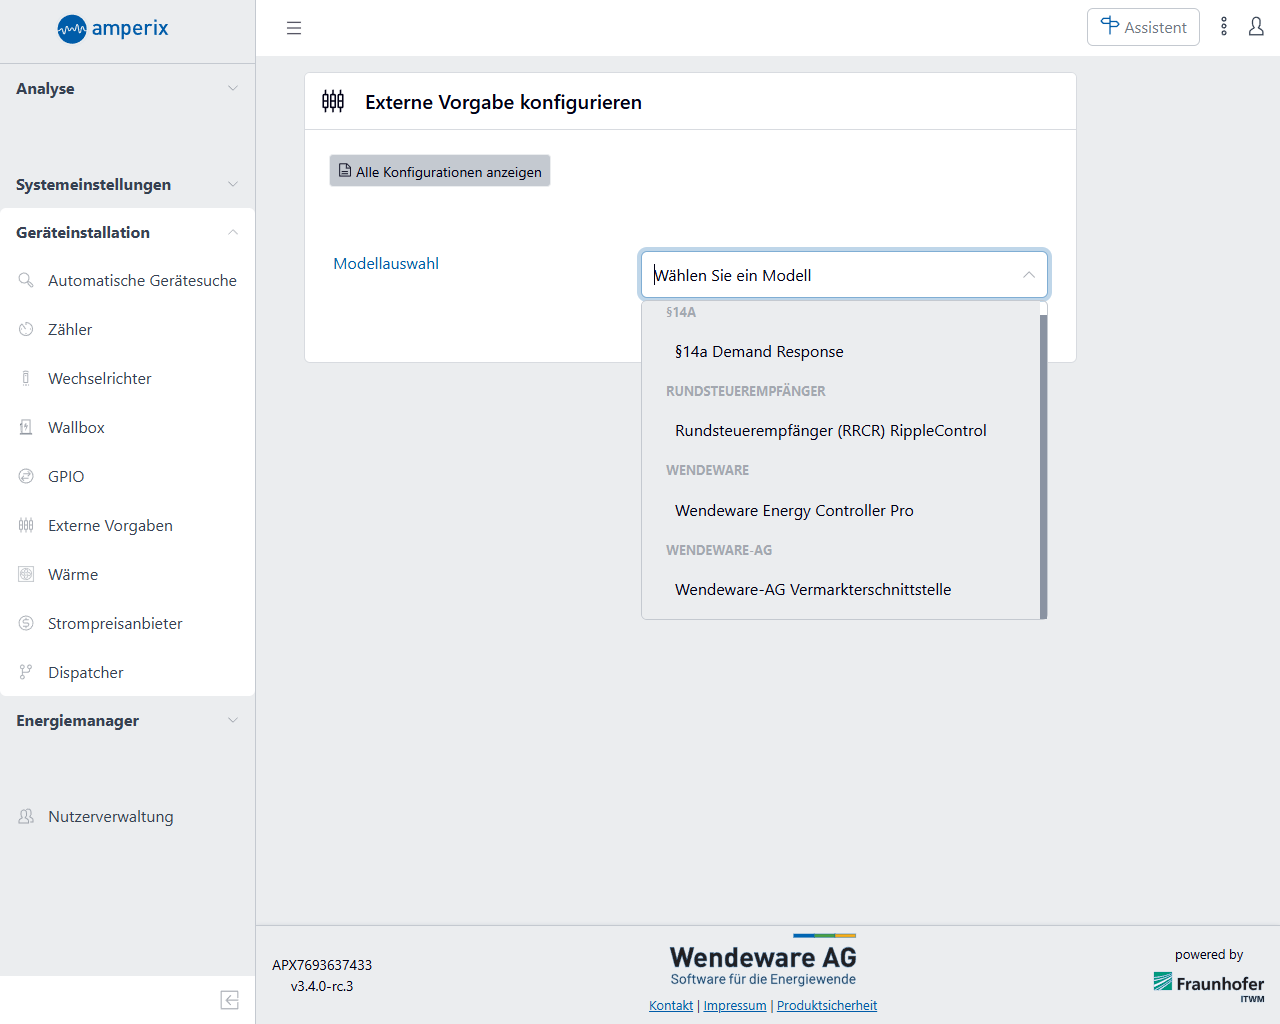Click the Wechselrichter inverter icon
Image resolution: width=1280 pixels, height=1024 pixels.
(26, 378)
